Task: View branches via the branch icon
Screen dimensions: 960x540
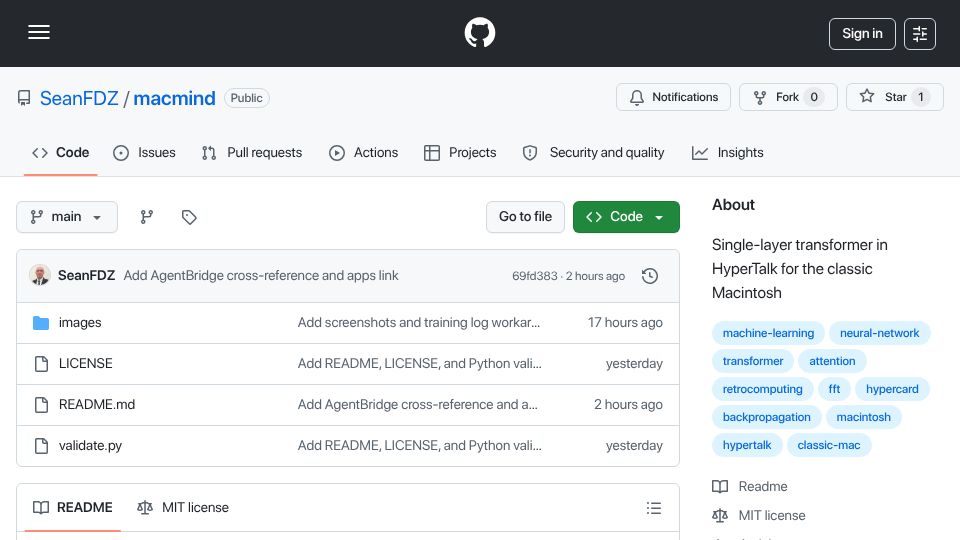Action: click(146, 217)
